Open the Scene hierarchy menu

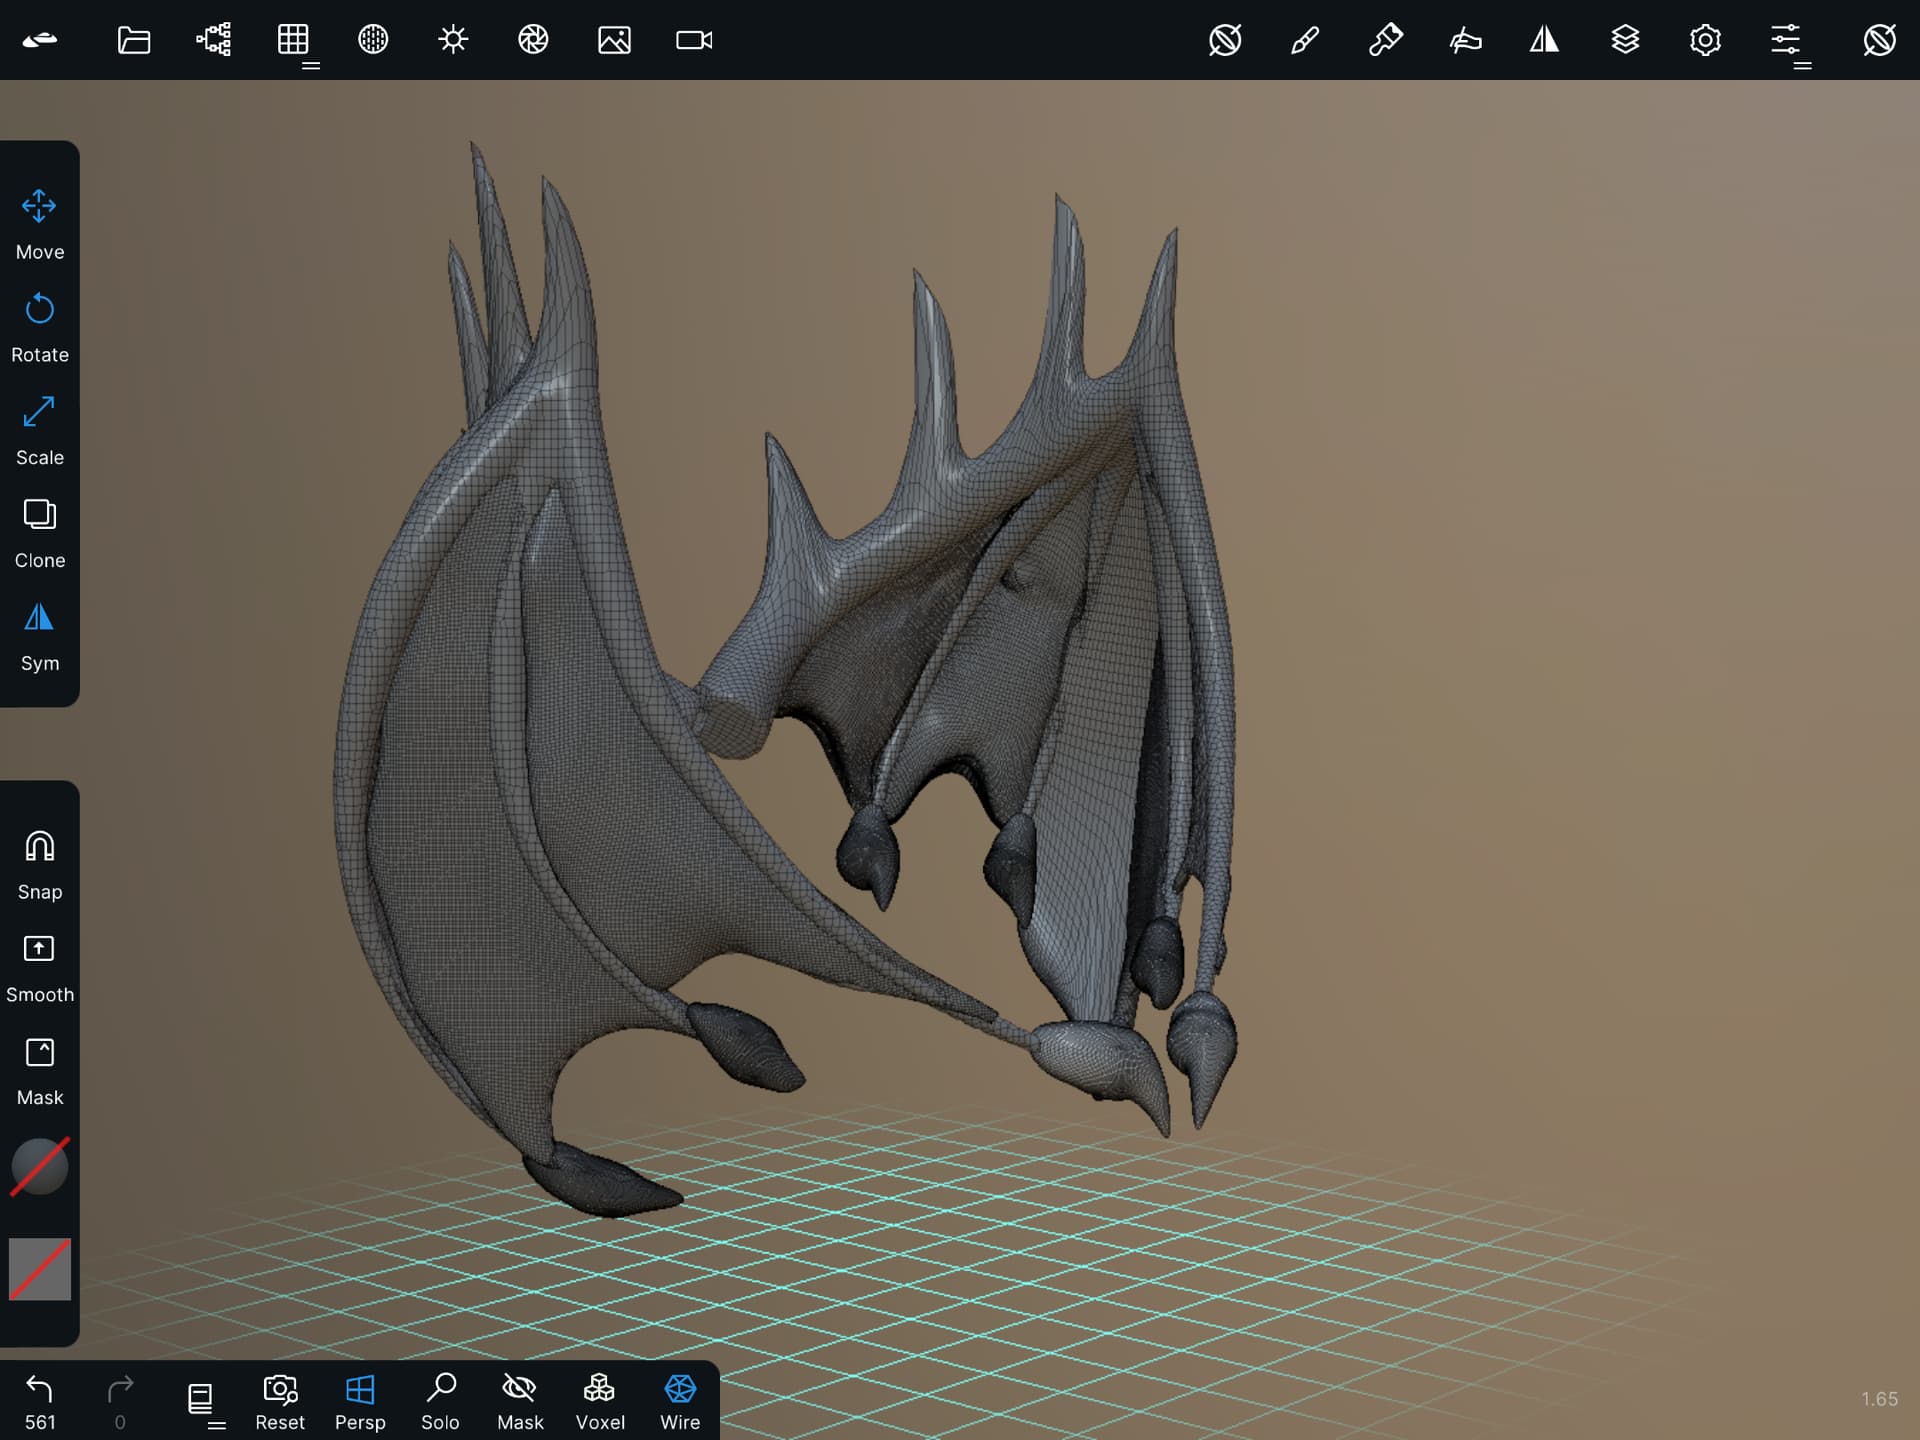[x=213, y=40]
